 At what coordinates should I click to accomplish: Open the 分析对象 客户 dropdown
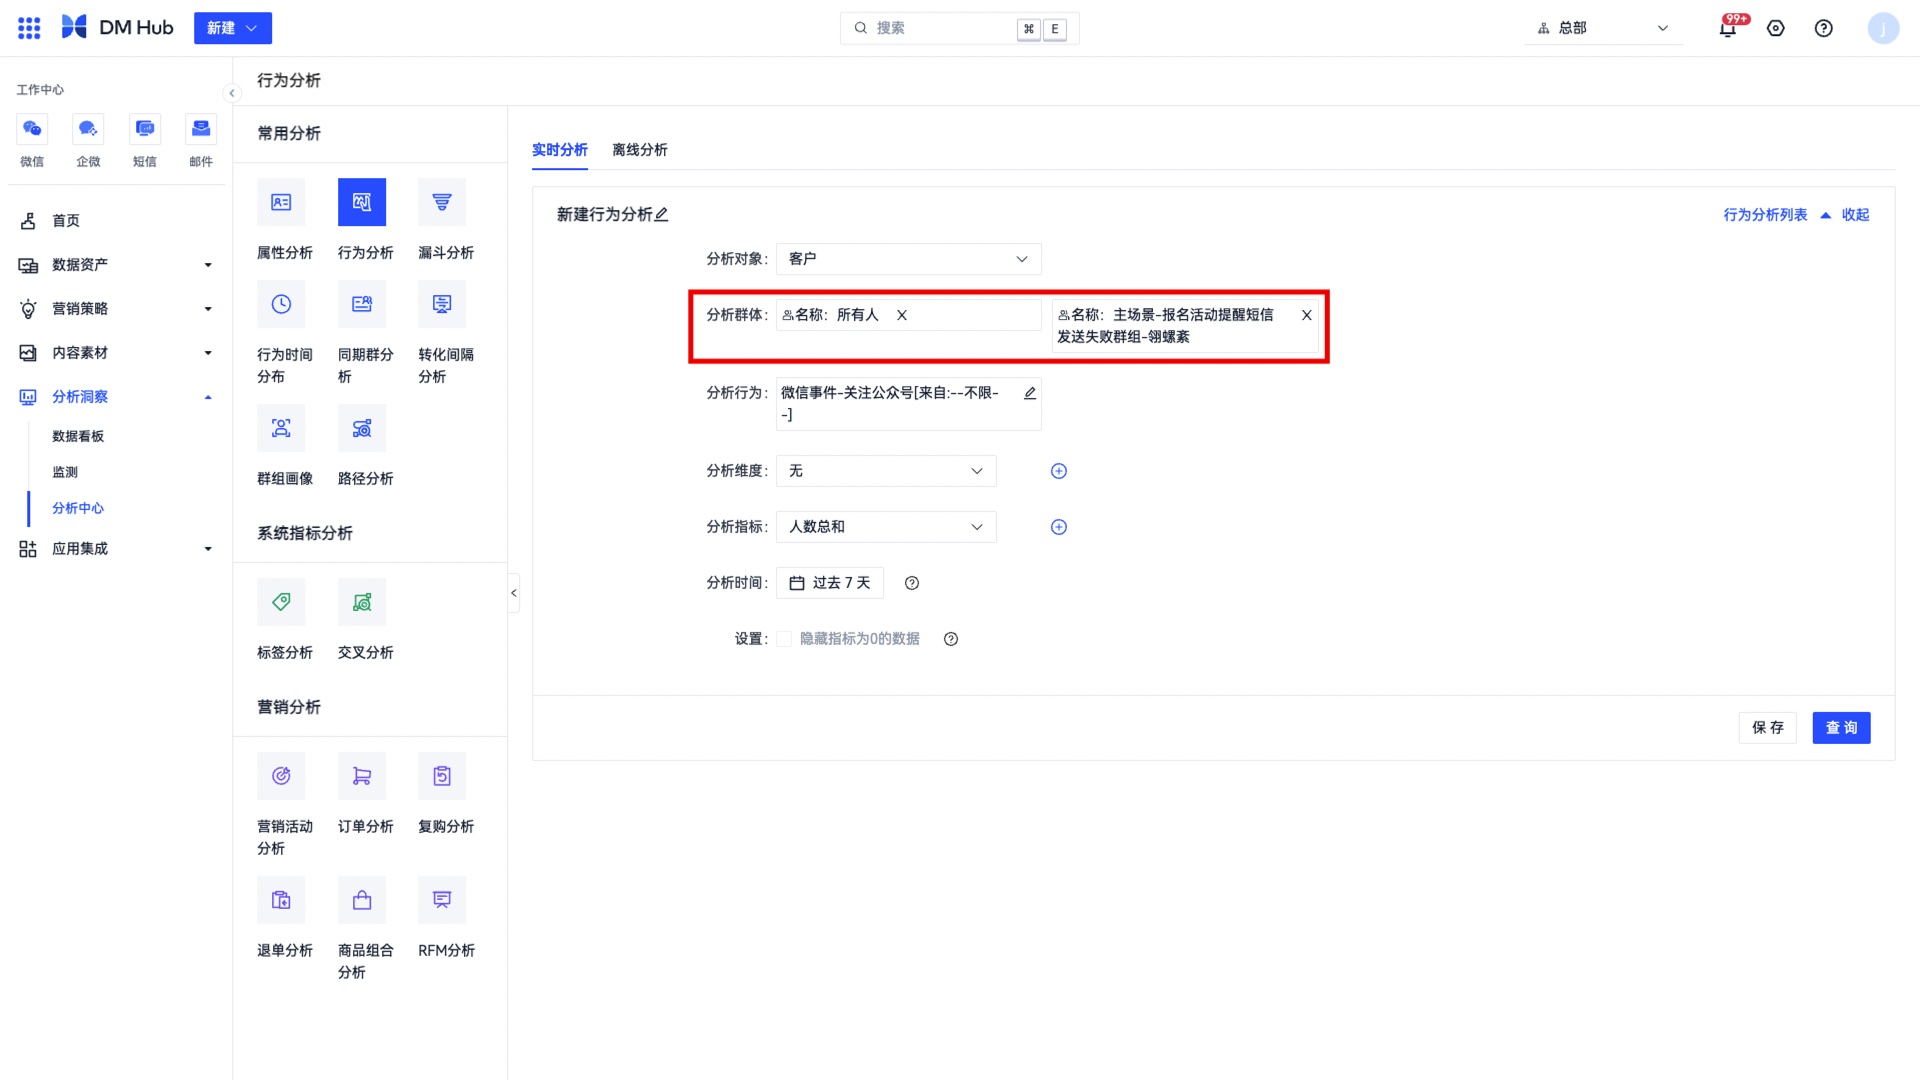pos(909,259)
